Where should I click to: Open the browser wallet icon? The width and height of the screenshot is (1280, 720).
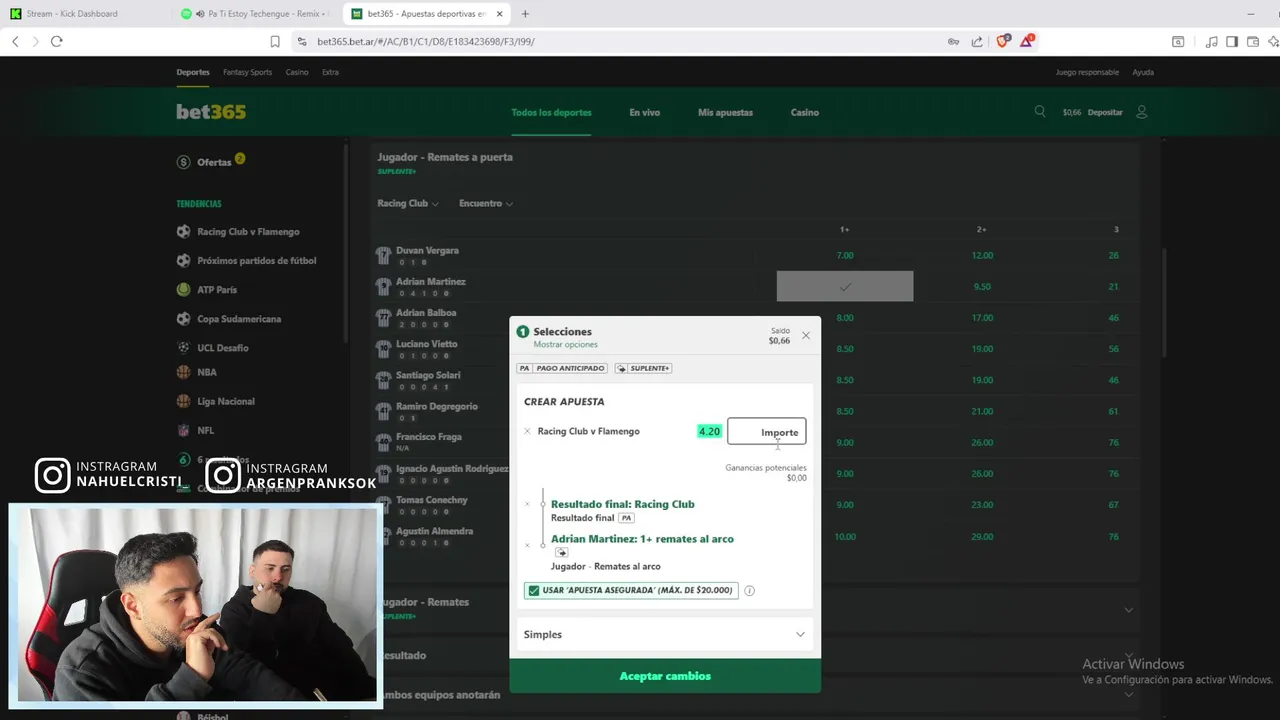pos(1252,41)
